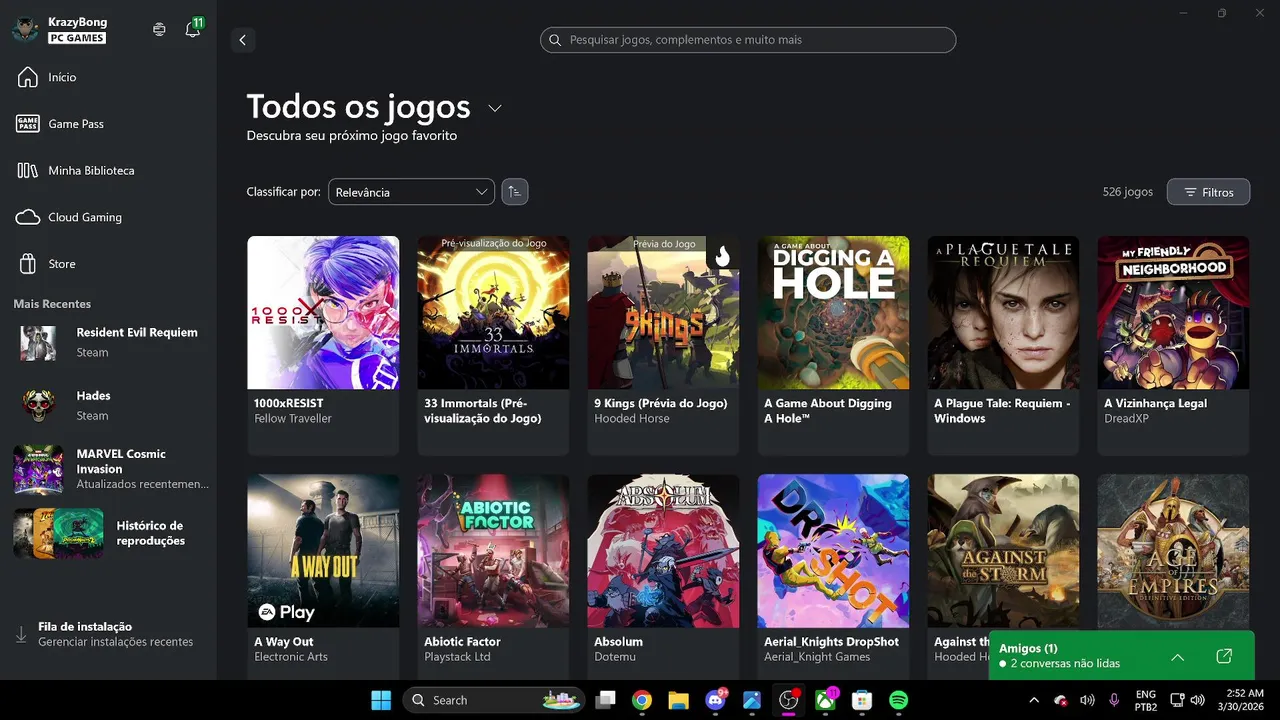The image size is (1280, 720).
Task: Click the 'Playstack Ltd' publisher text
Action: click(457, 657)
